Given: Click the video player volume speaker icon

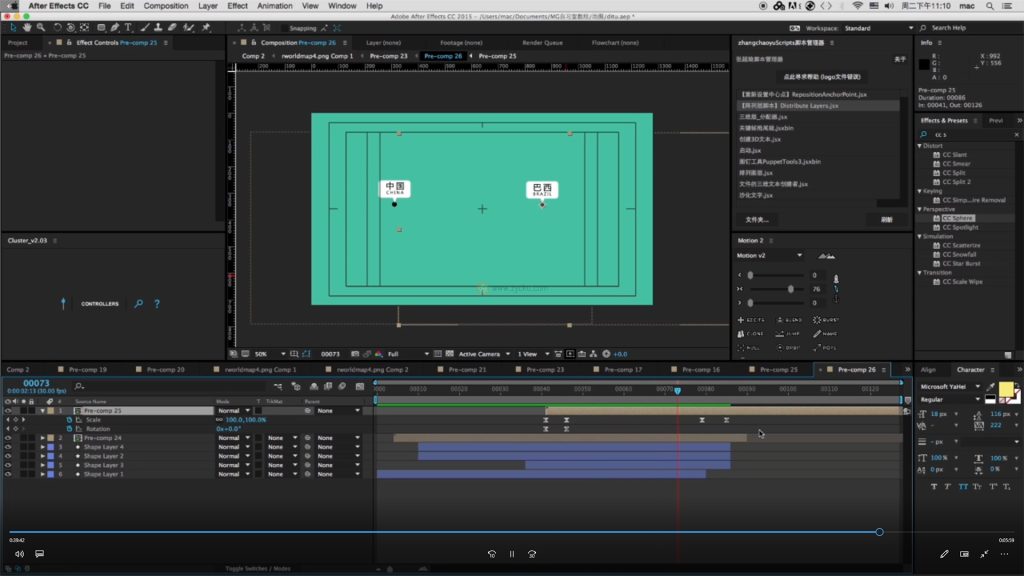Looking at the screenshot, I should [x=19, y=553].
